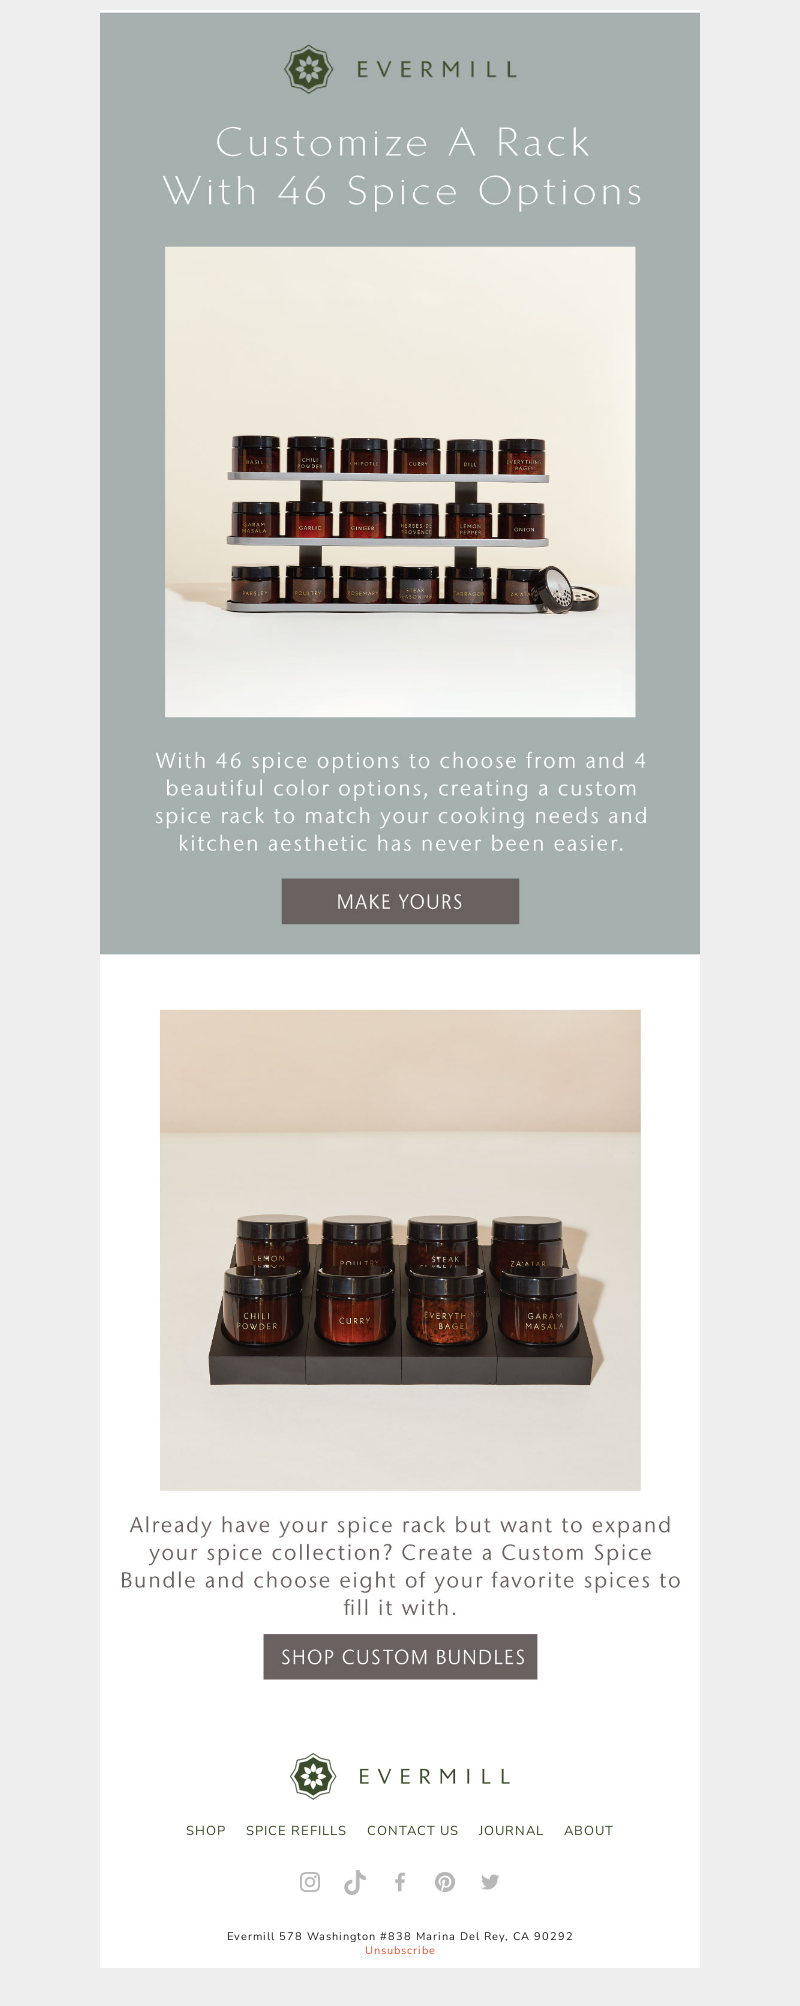
Task: Open the Facebook social icon
Action: (x=400, y=1881)
